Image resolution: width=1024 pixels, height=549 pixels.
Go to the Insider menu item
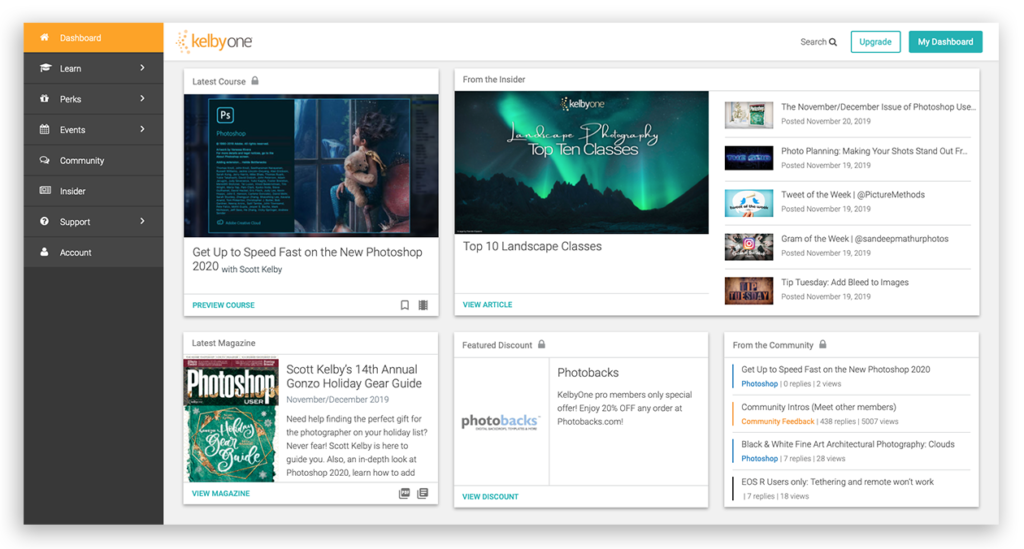(93, 191)
